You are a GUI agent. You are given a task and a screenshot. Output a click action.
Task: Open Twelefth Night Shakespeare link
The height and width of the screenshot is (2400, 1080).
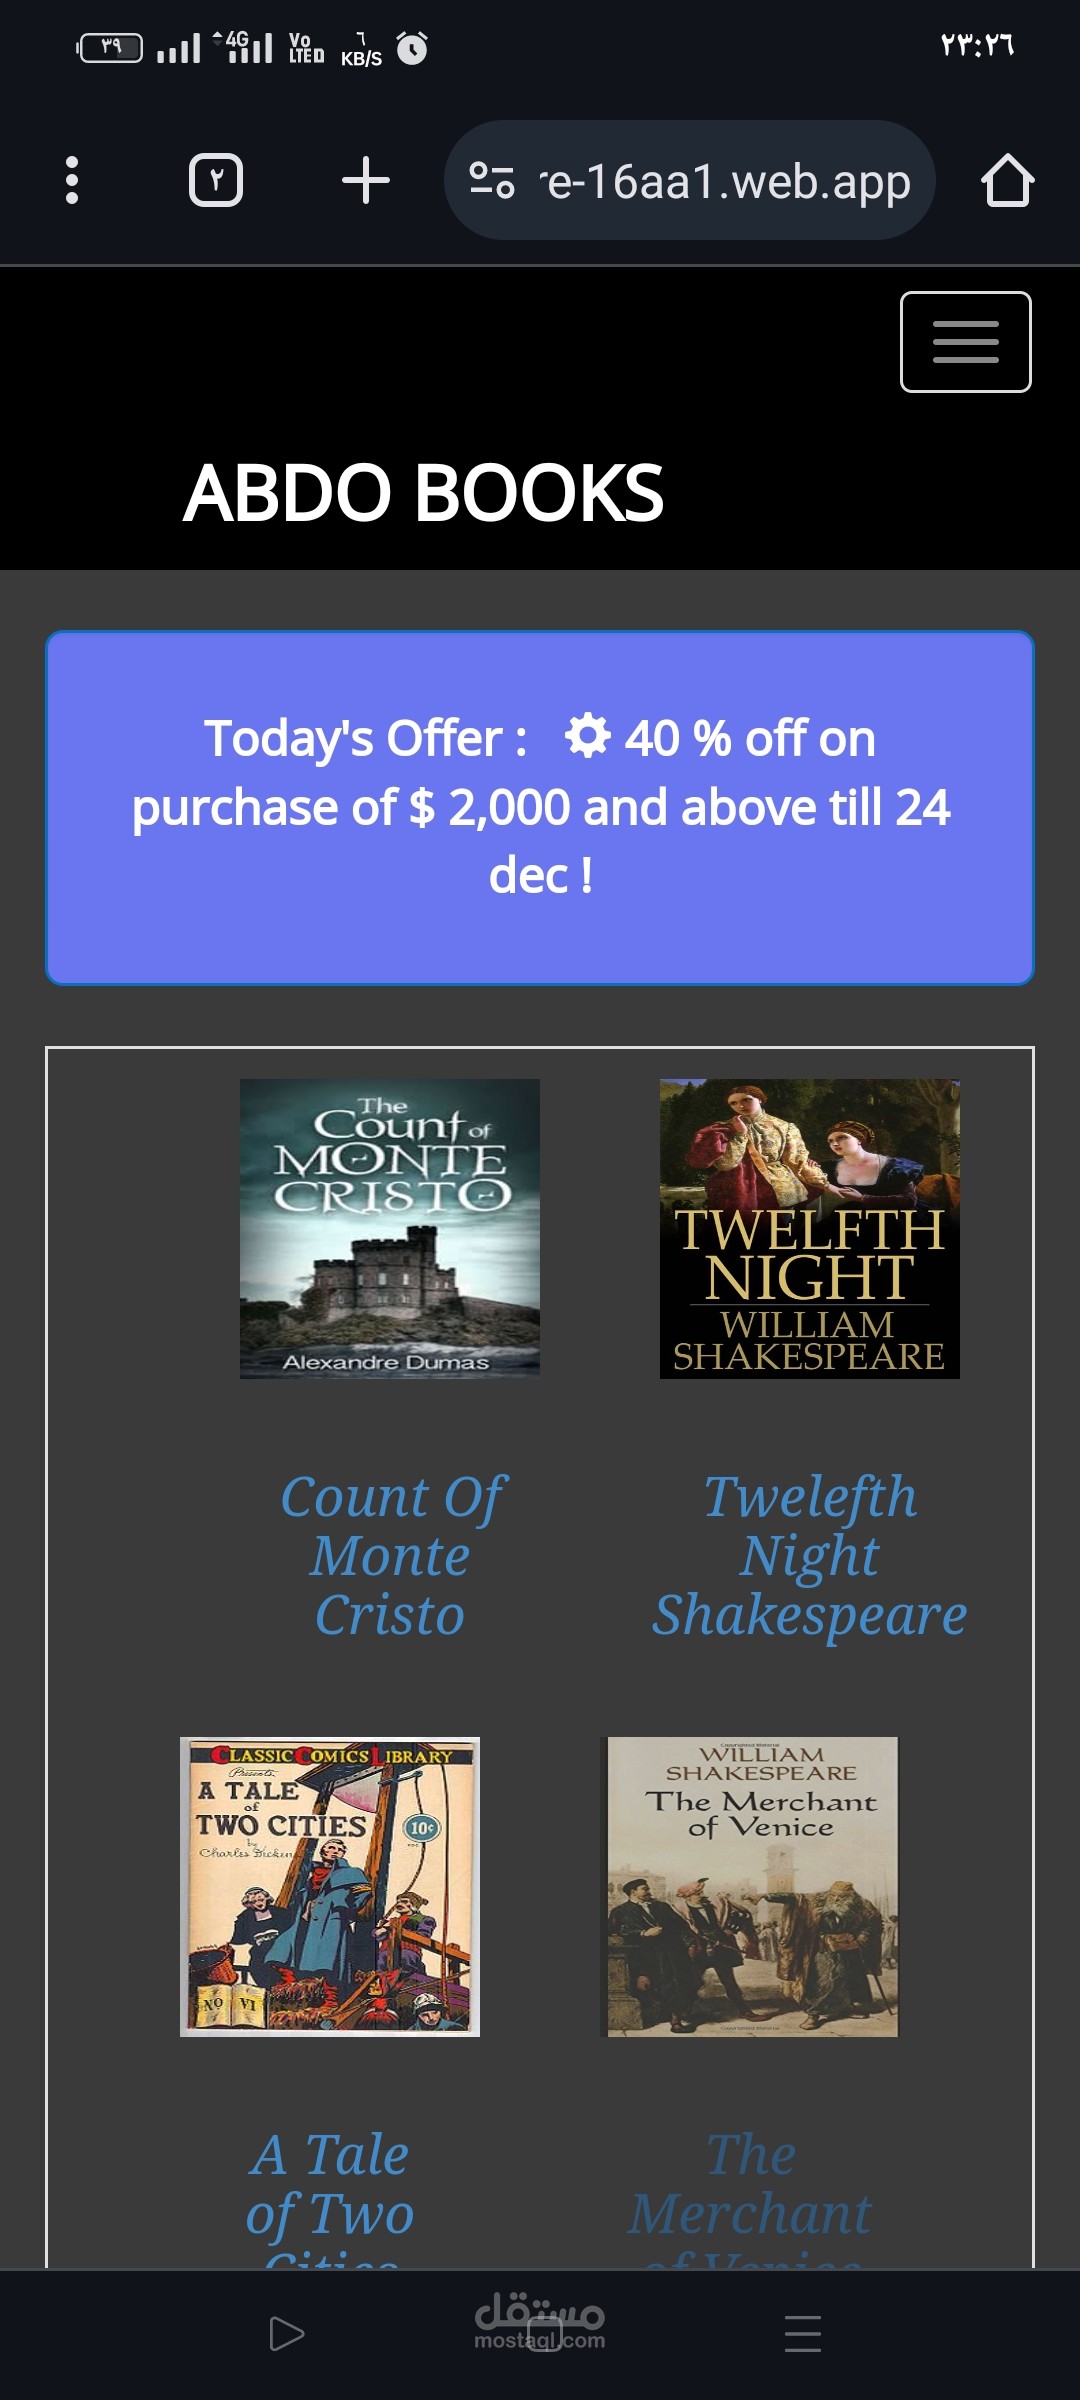(x=809, y=1555)
